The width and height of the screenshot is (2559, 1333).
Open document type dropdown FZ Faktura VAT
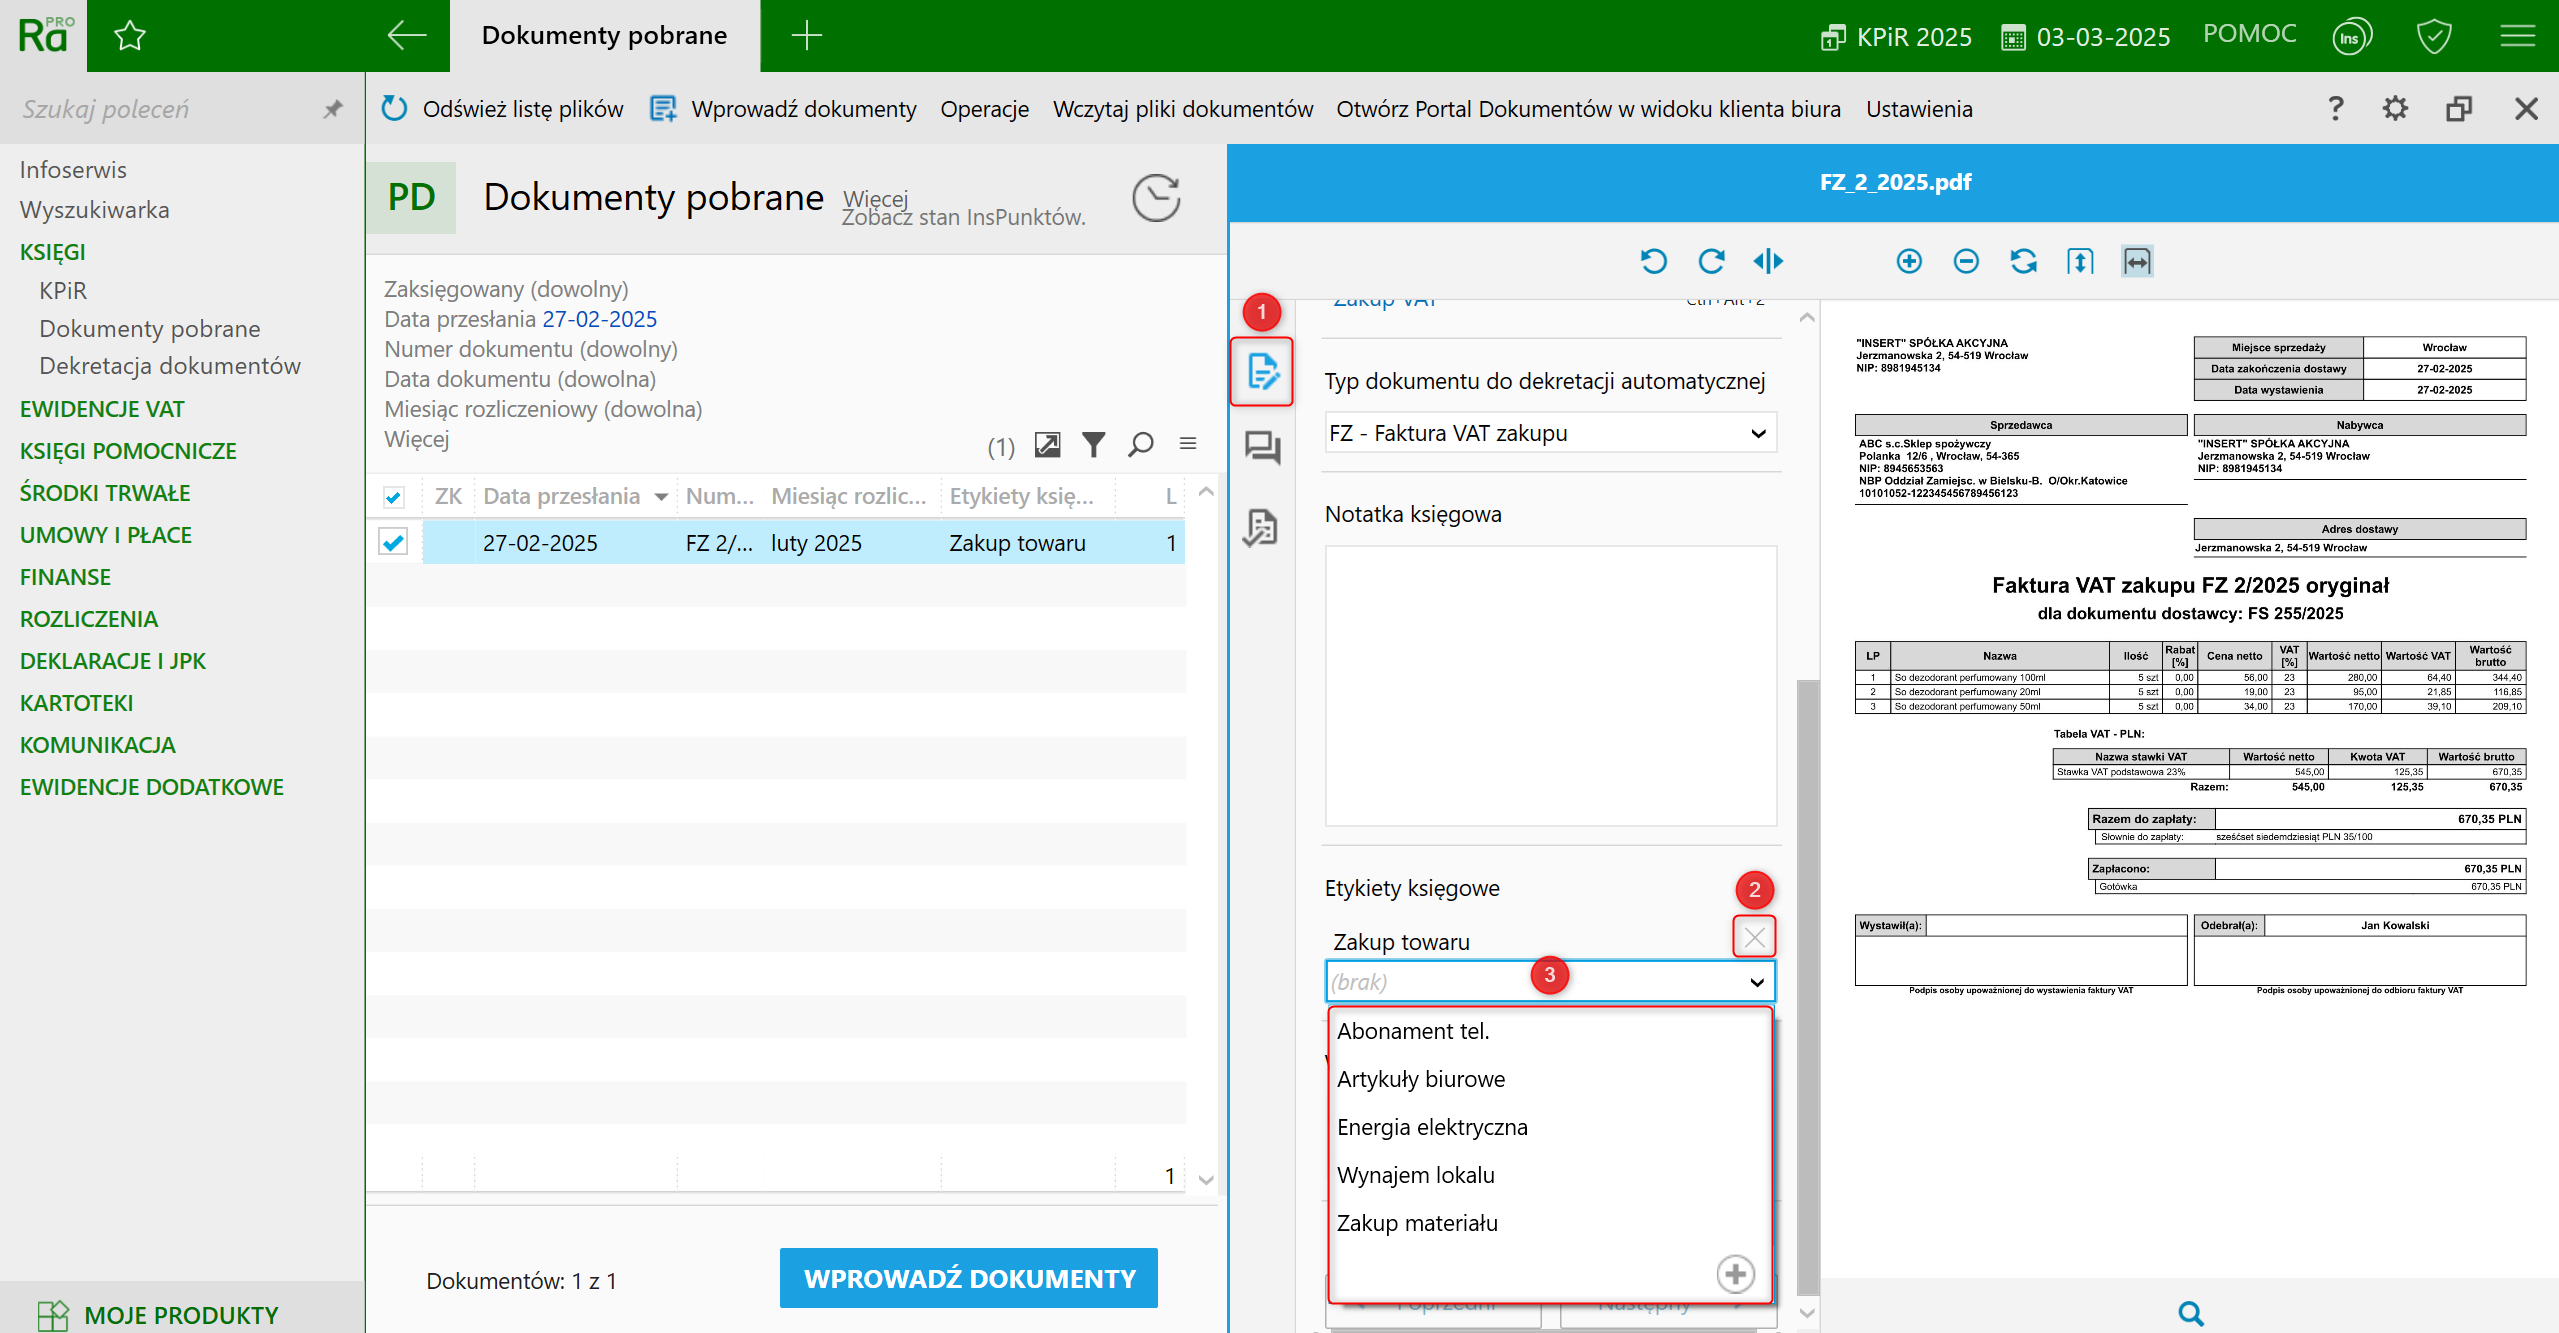pyautogui.click(x=1550, y=433)
